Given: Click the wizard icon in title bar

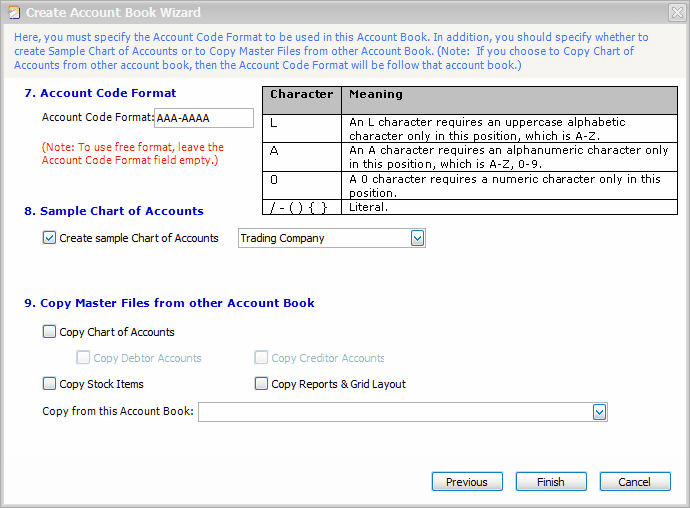Looking at the screenshot, I should (14, 13).
